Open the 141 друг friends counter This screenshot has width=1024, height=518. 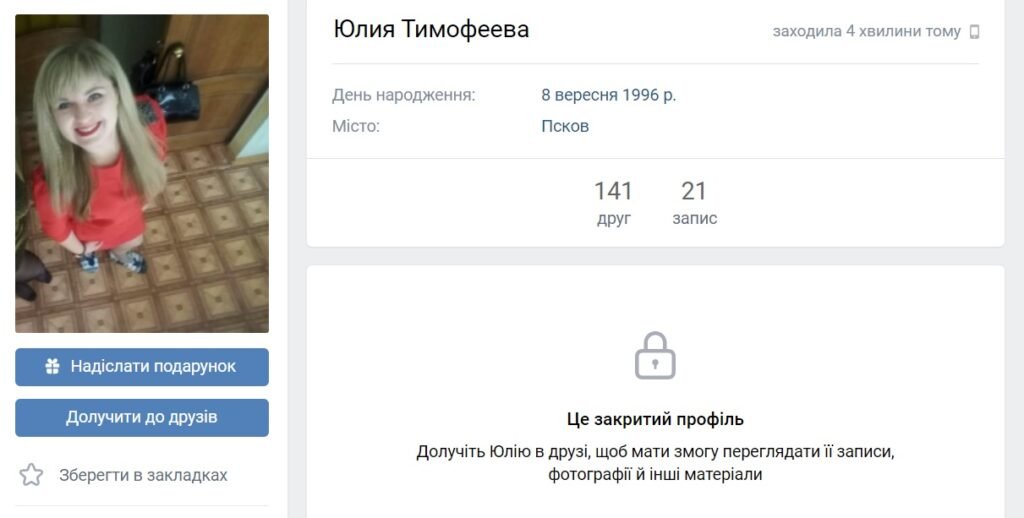[x=613, y=202]
